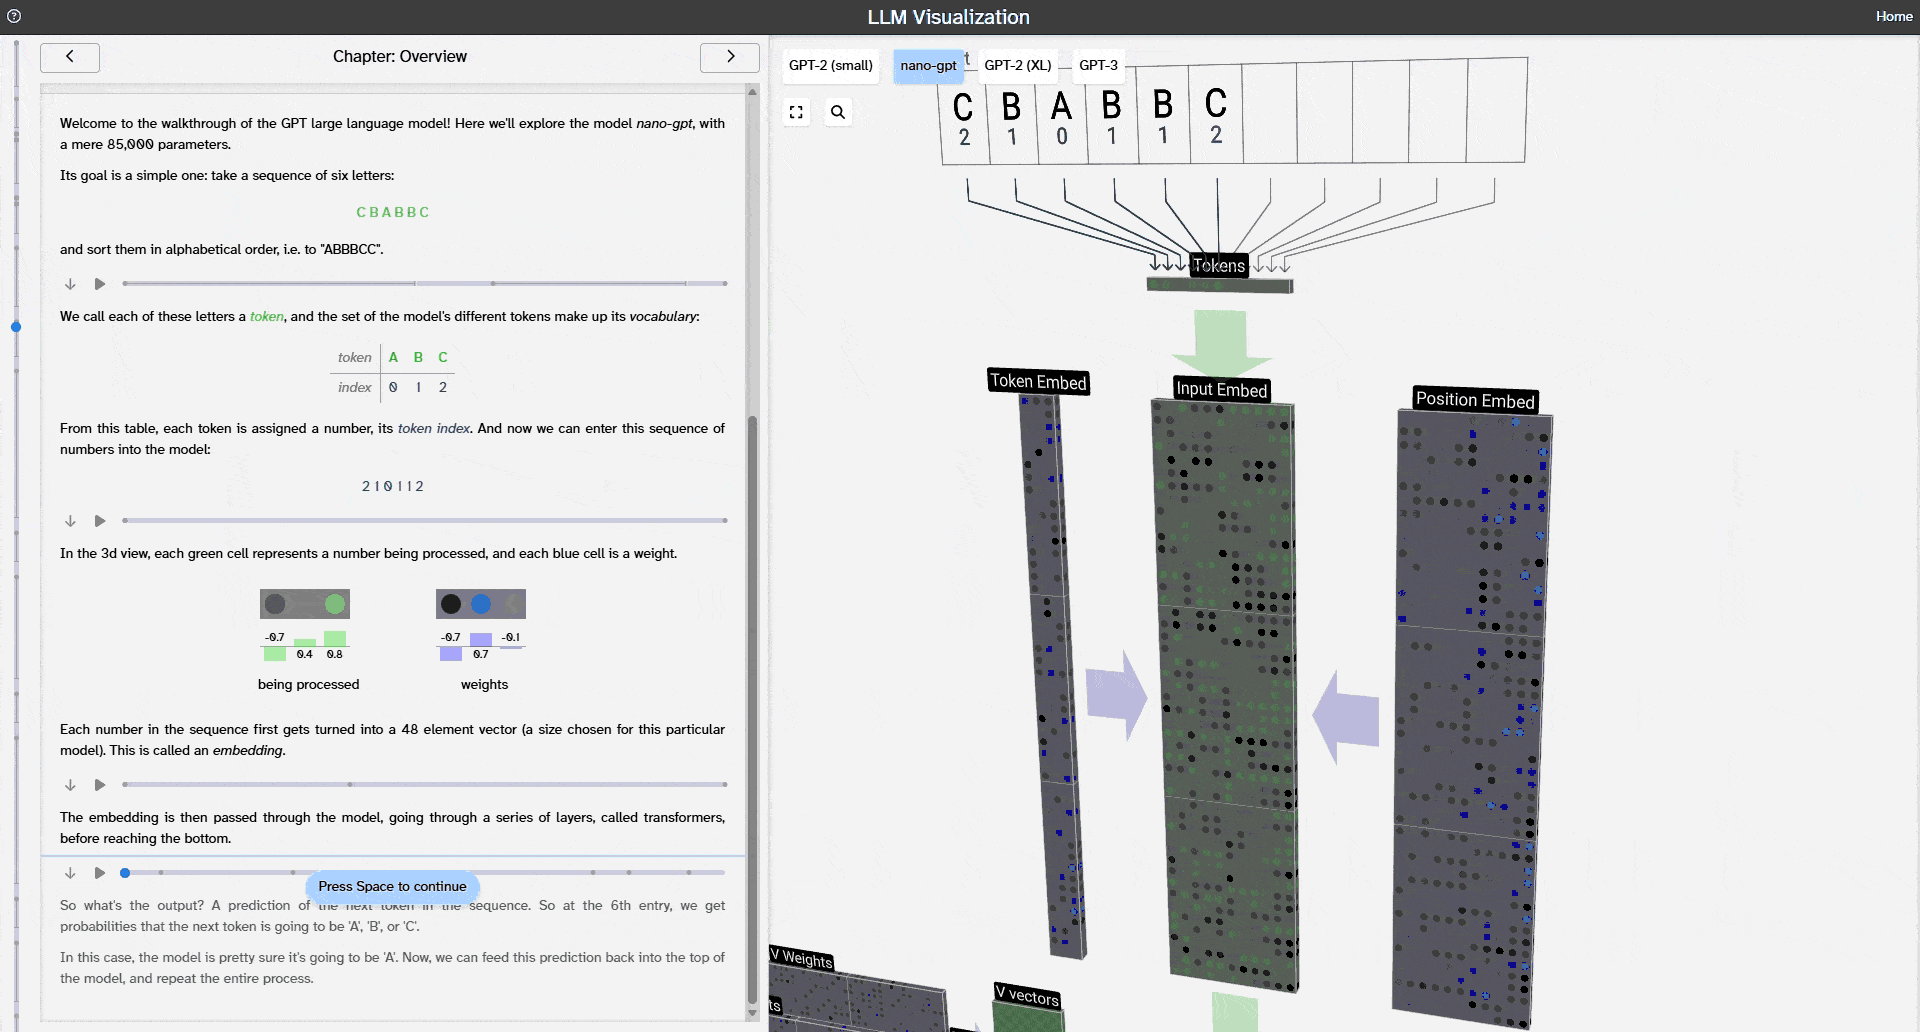Select the nano-gpt model tab
Image resolution: width=1920 pixels, height=1032 pixels.
click(x=928, y=66)
